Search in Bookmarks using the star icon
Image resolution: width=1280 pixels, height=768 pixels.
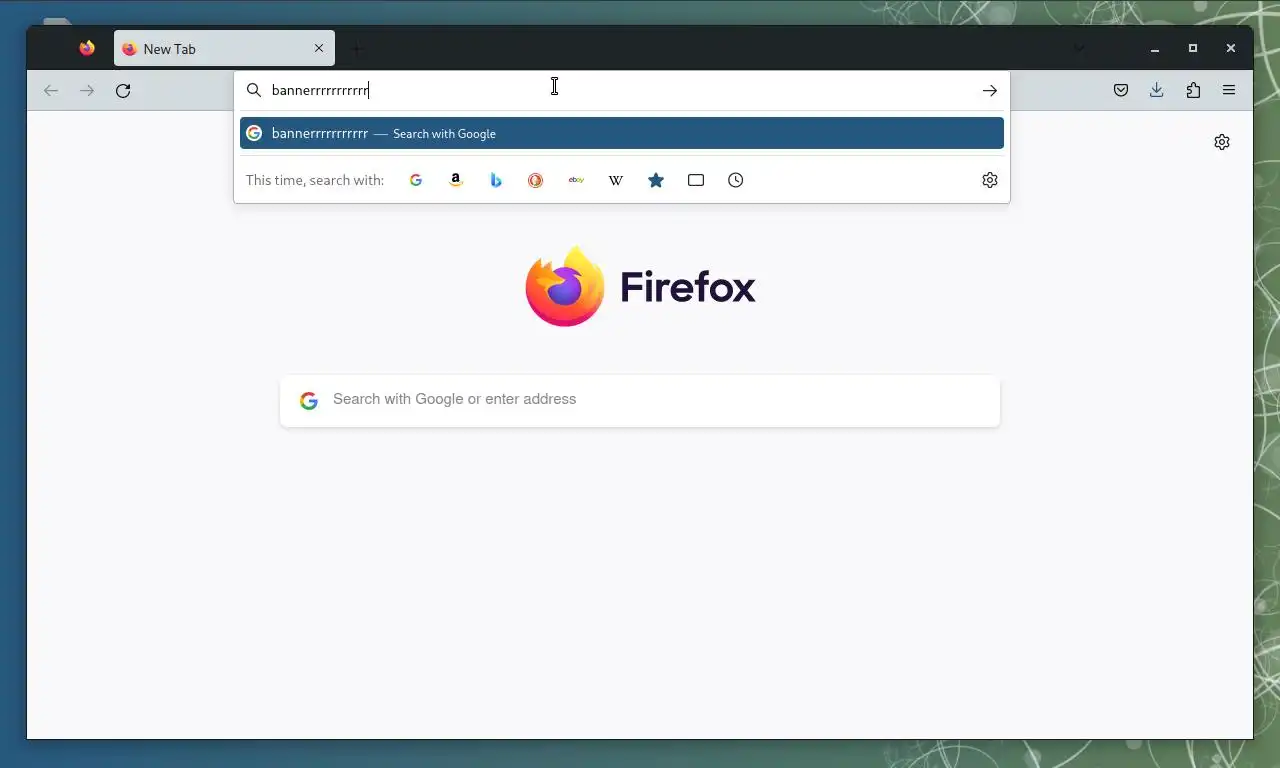coord(656,180)
